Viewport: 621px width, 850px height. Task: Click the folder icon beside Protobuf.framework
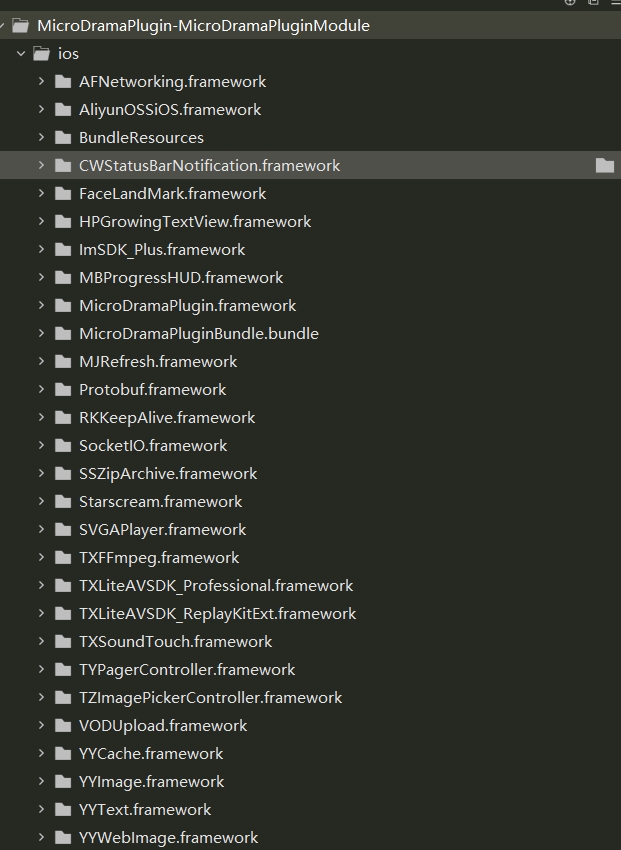coord(63,390)
